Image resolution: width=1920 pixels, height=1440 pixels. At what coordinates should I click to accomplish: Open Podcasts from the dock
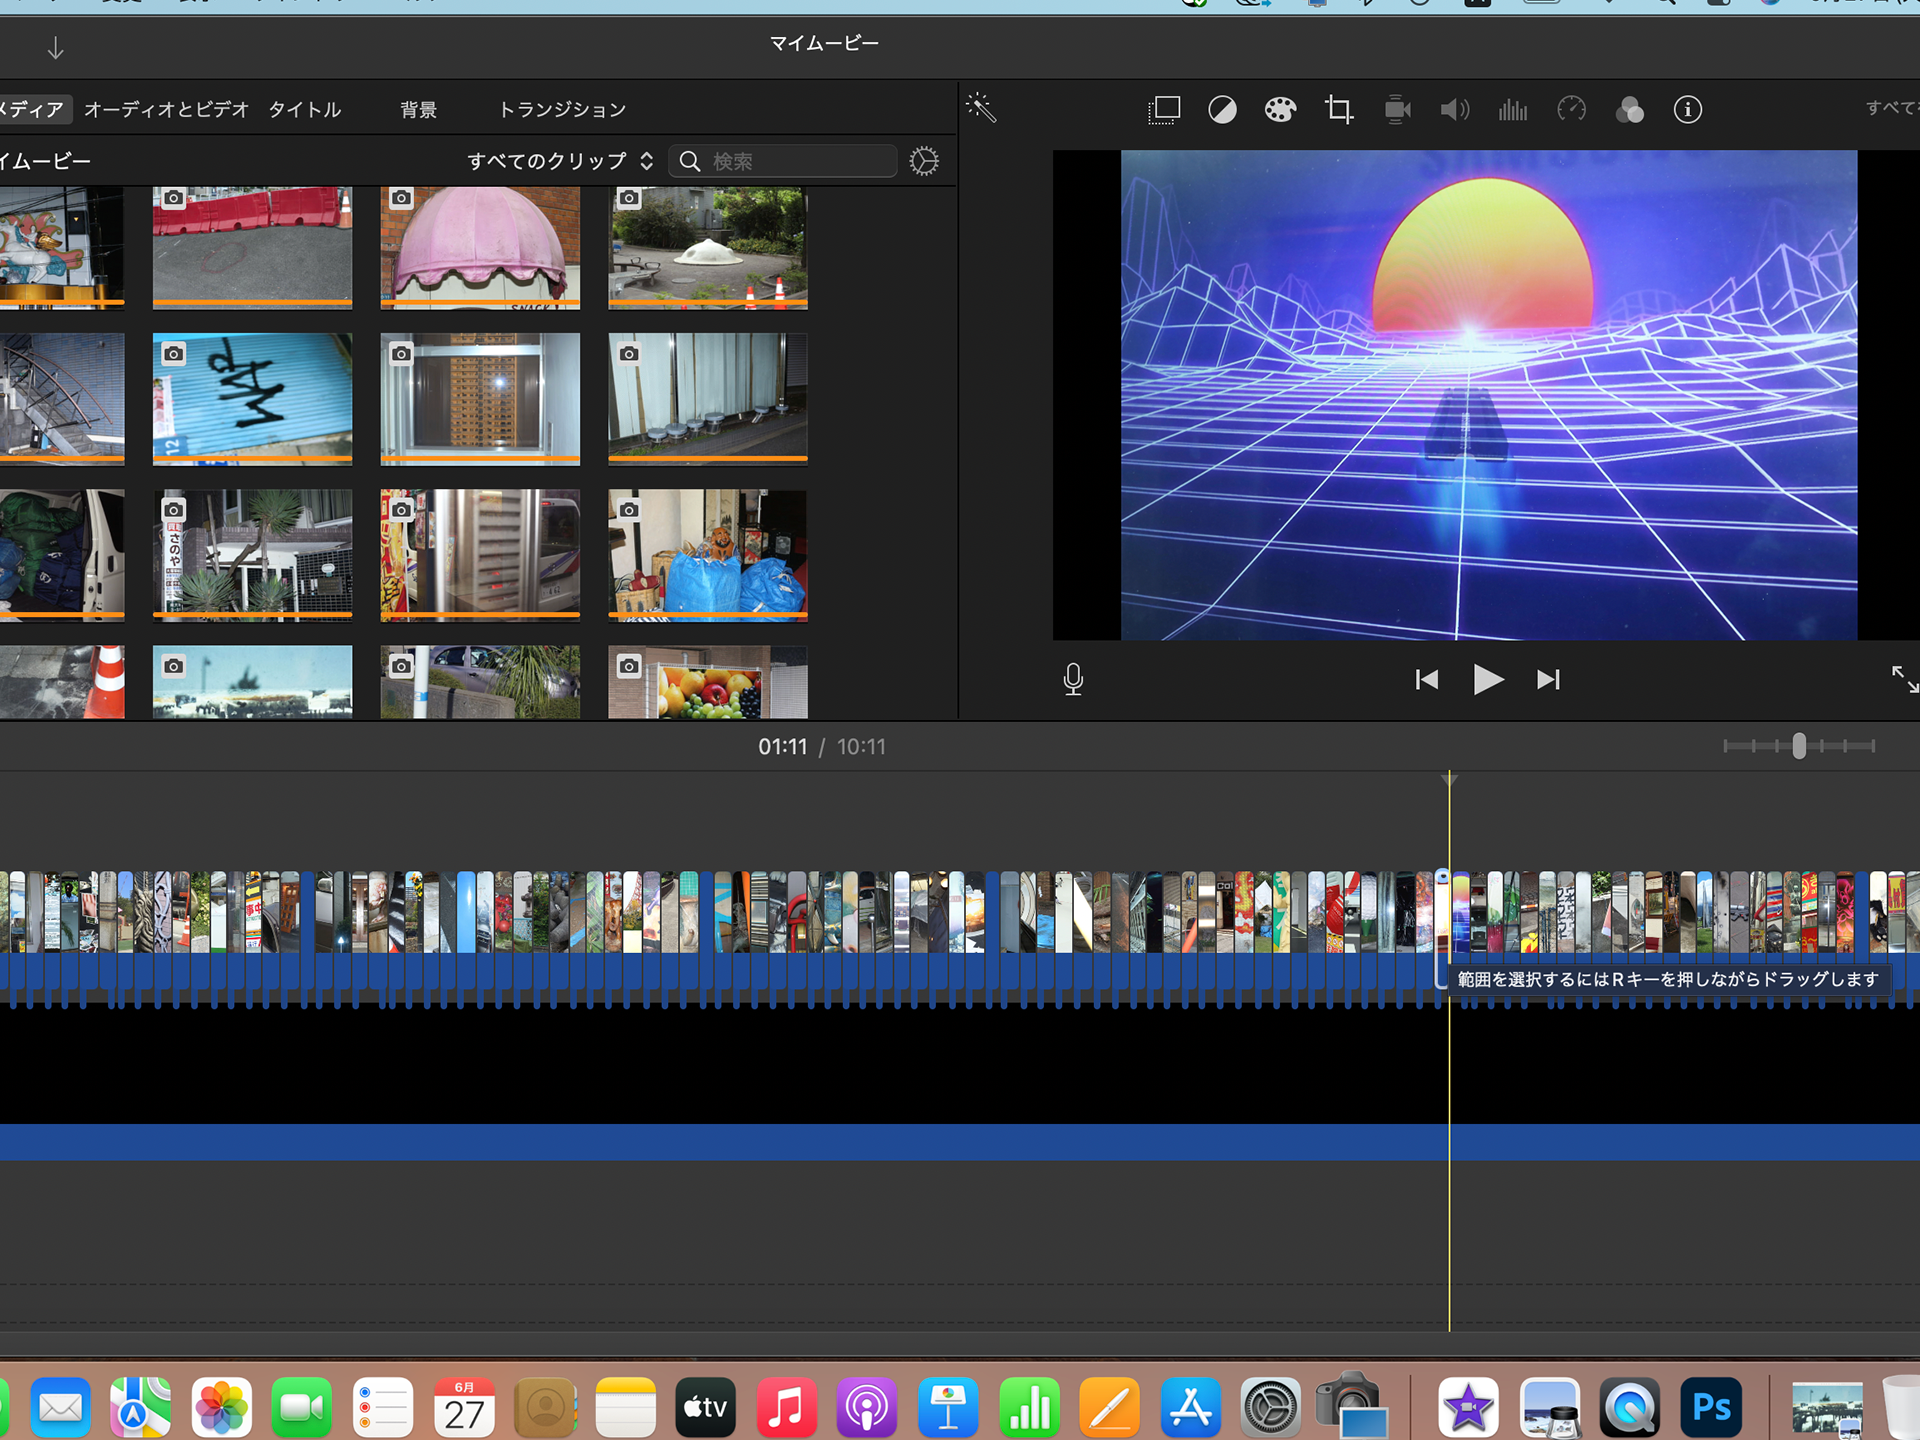[867, 1408]
